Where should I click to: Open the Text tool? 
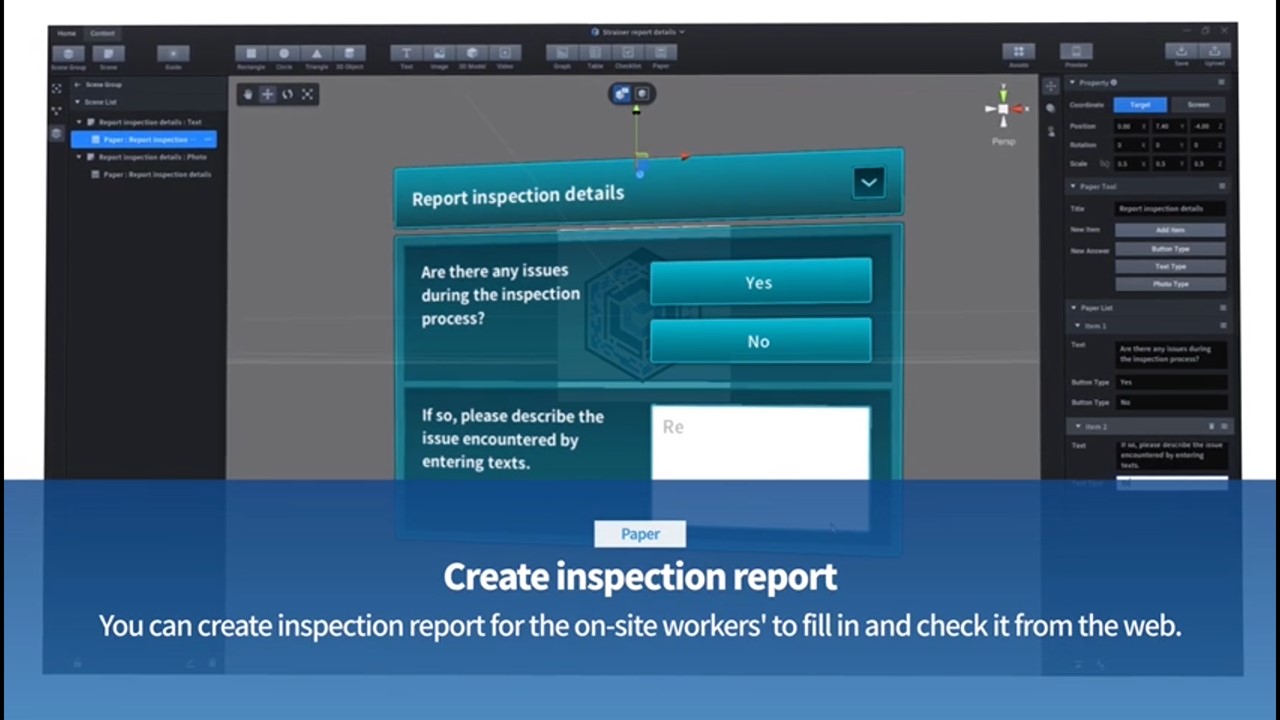click(406, 53)
